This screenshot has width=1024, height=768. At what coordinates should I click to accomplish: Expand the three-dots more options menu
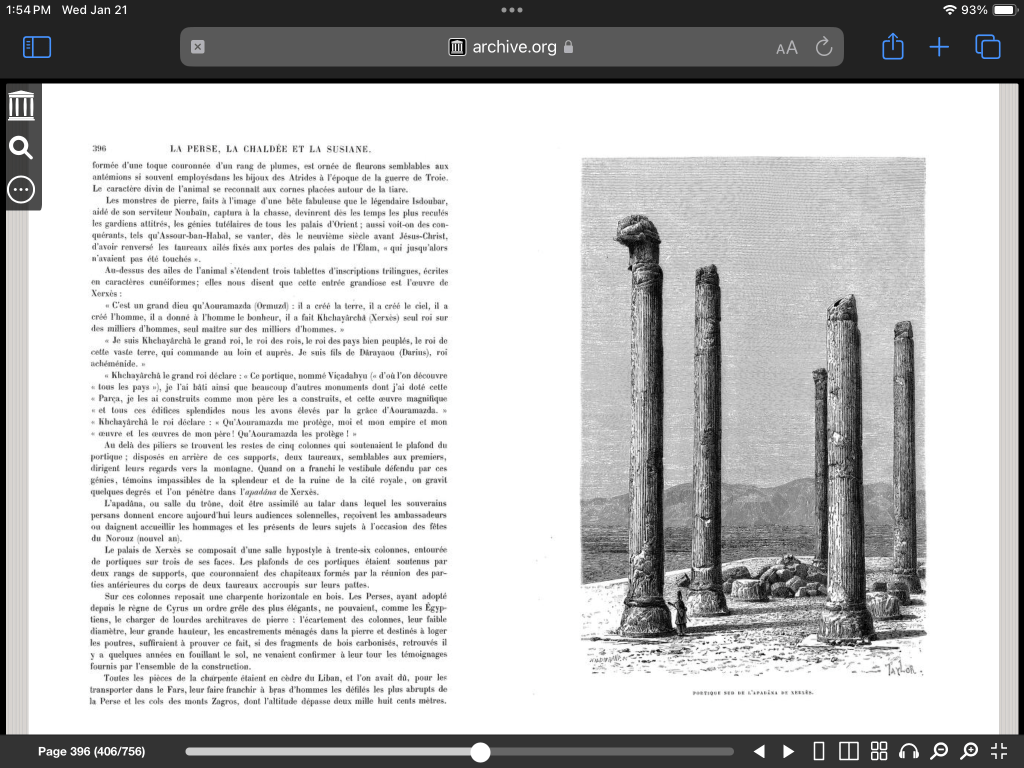coord(21,189)
